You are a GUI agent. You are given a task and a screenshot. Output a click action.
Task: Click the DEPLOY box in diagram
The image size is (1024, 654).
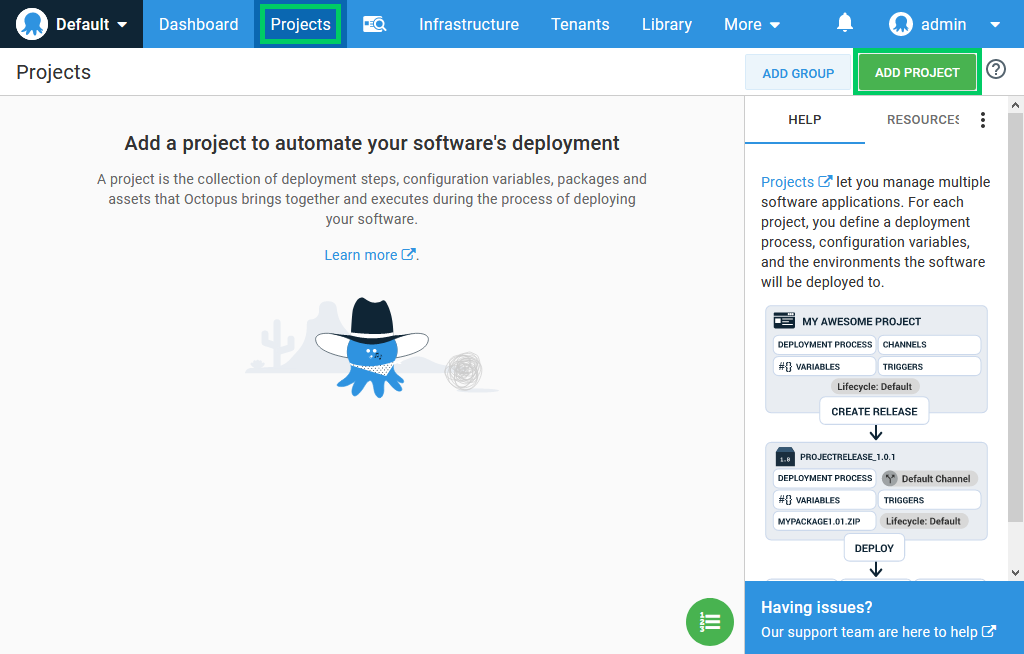(x=874, y=548)
